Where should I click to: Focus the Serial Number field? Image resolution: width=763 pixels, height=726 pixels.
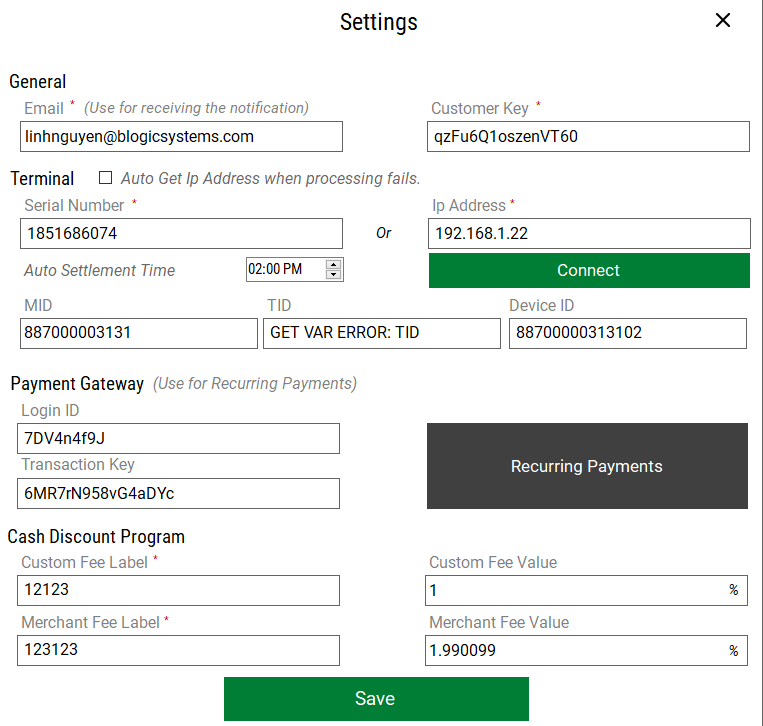[x=181, y=234]
